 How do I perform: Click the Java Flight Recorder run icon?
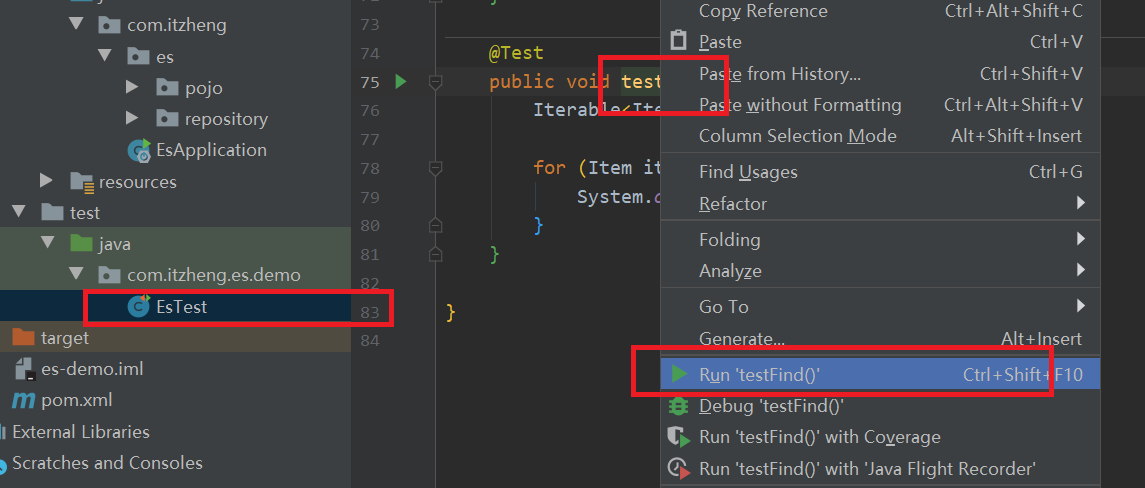[679, 468]
